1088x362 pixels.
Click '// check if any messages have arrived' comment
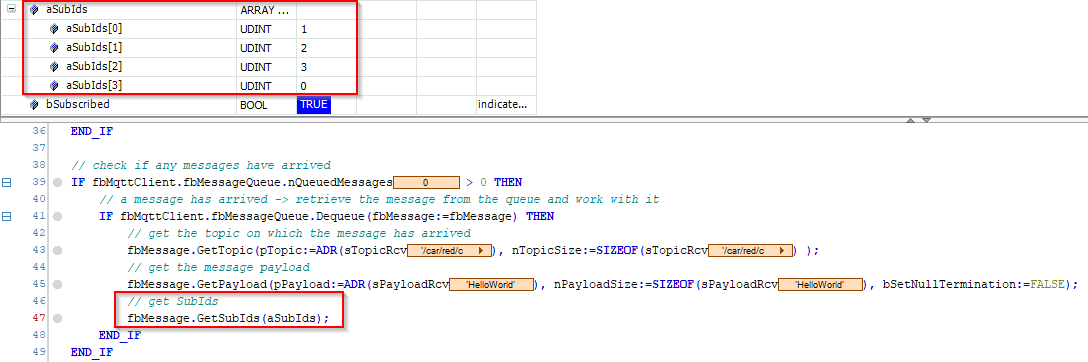[201, 166]
